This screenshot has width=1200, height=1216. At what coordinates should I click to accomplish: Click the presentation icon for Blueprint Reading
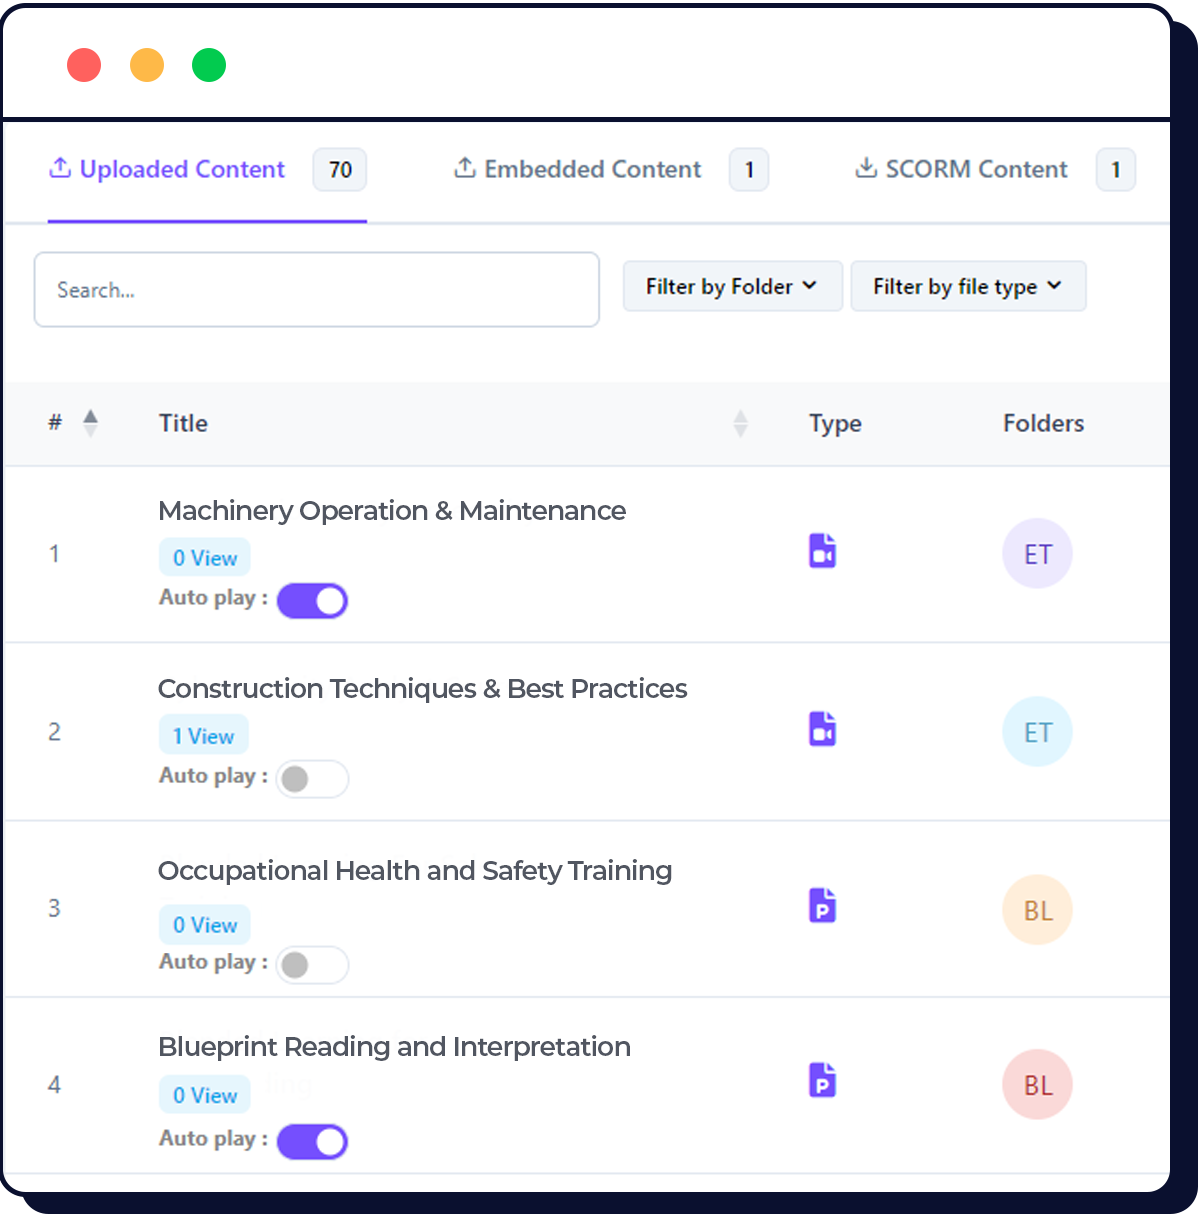click(822, 1081)
